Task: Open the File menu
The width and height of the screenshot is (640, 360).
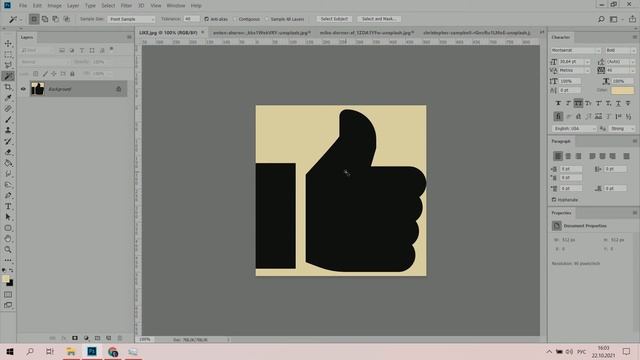Action: [x=23, y=6]
